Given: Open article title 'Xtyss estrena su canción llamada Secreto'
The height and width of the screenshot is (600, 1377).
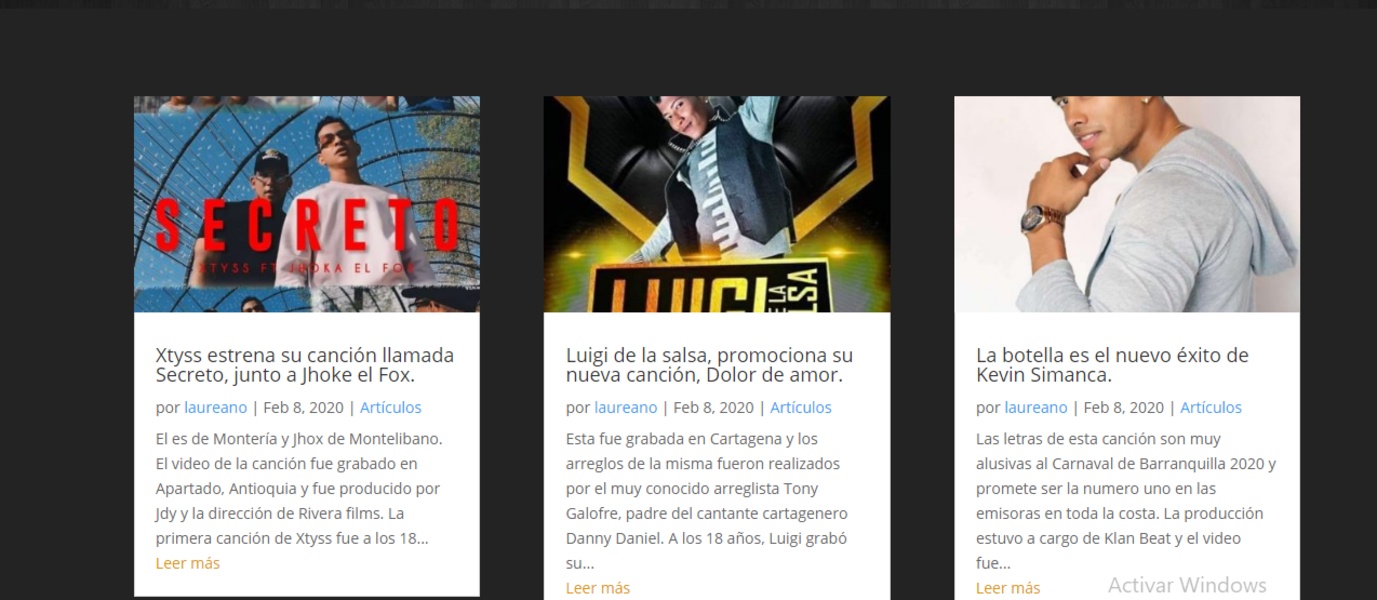Looking at the screenshot, I should (305, 365).
